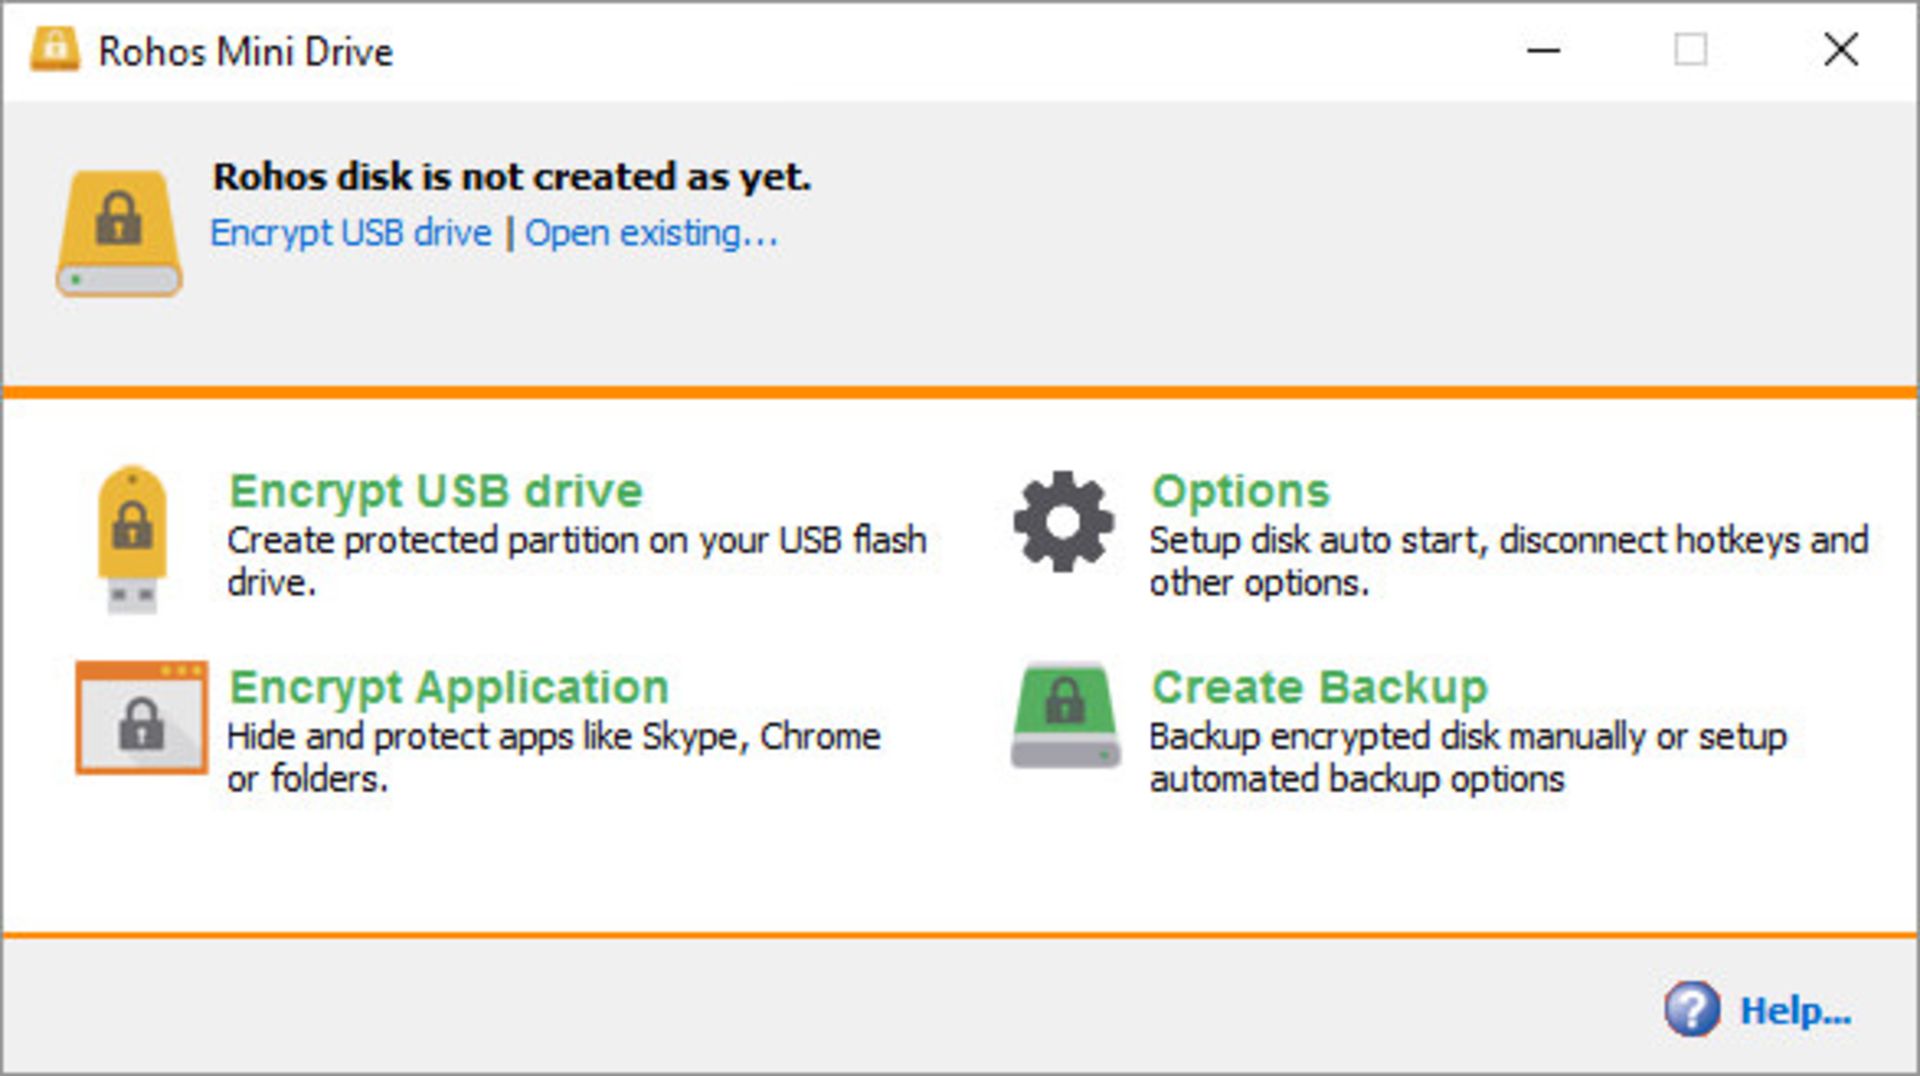Minimize the Rohos Mini Drive window

[1543, 50]
